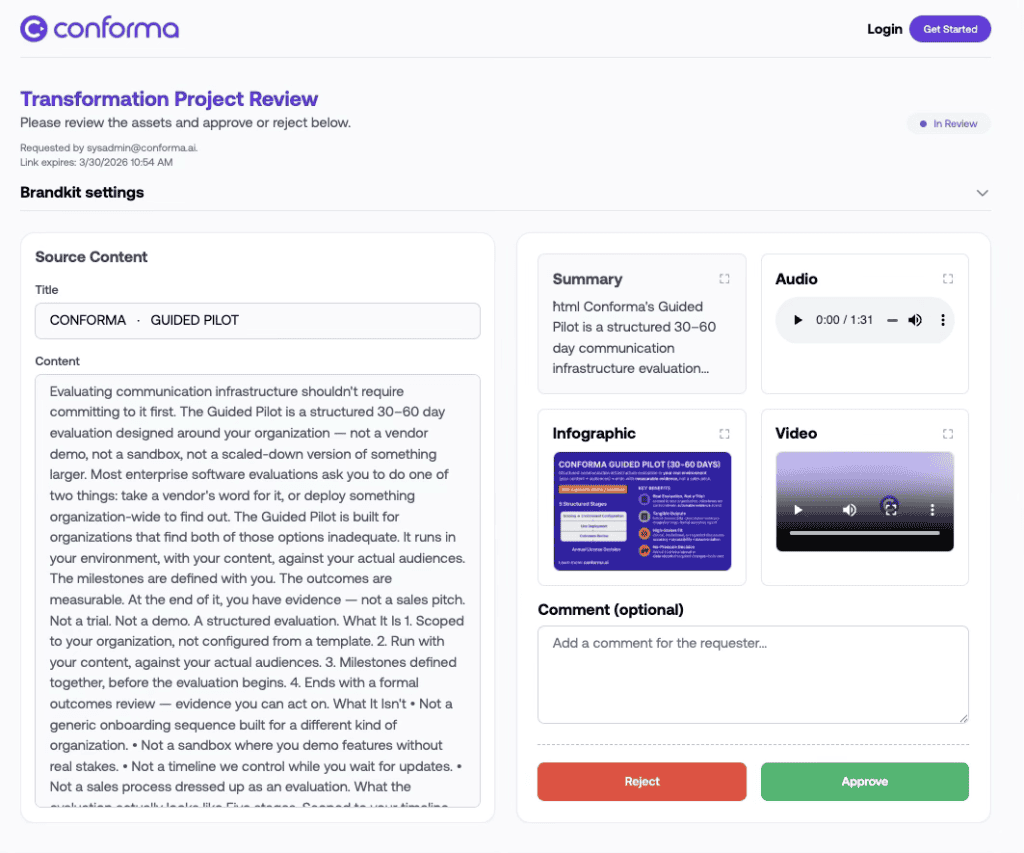Mute the video player speaker icon
Viewport: 1024px width, 853px height.
849,510
